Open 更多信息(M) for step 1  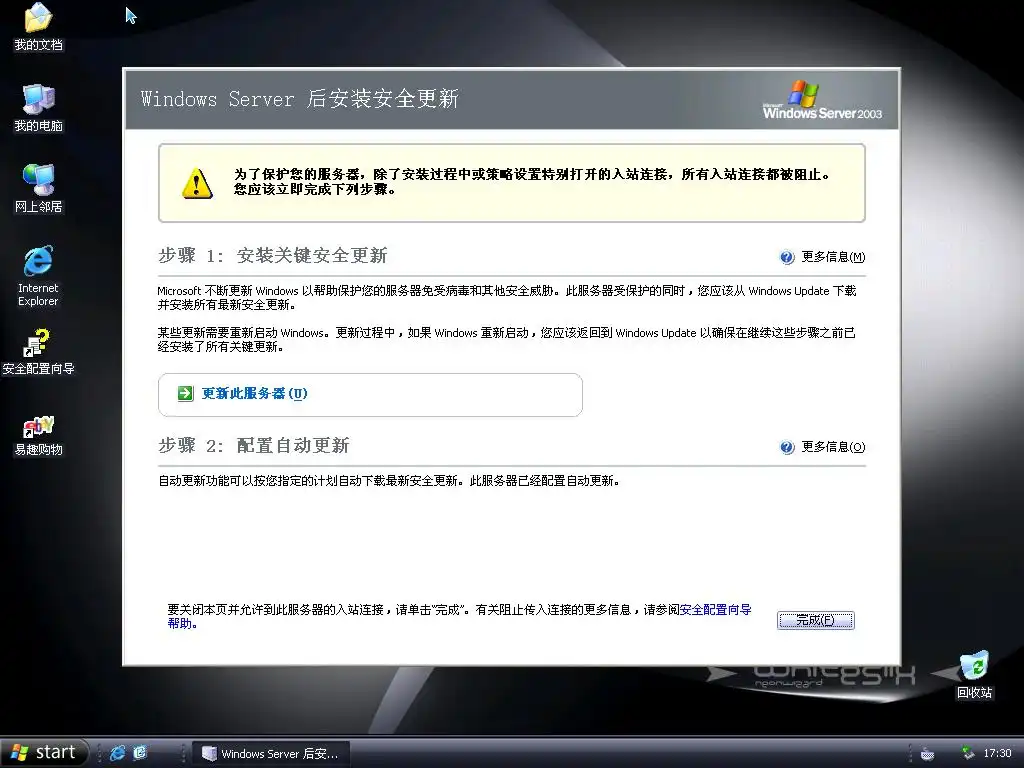(833, 257)
